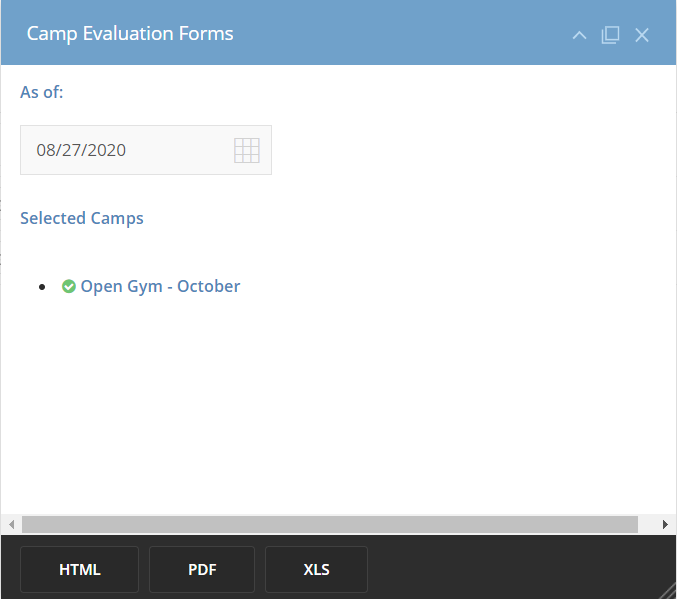Collapse the Camp Evaluation Forms panel
Screen dimensions: 677x599
579,35
